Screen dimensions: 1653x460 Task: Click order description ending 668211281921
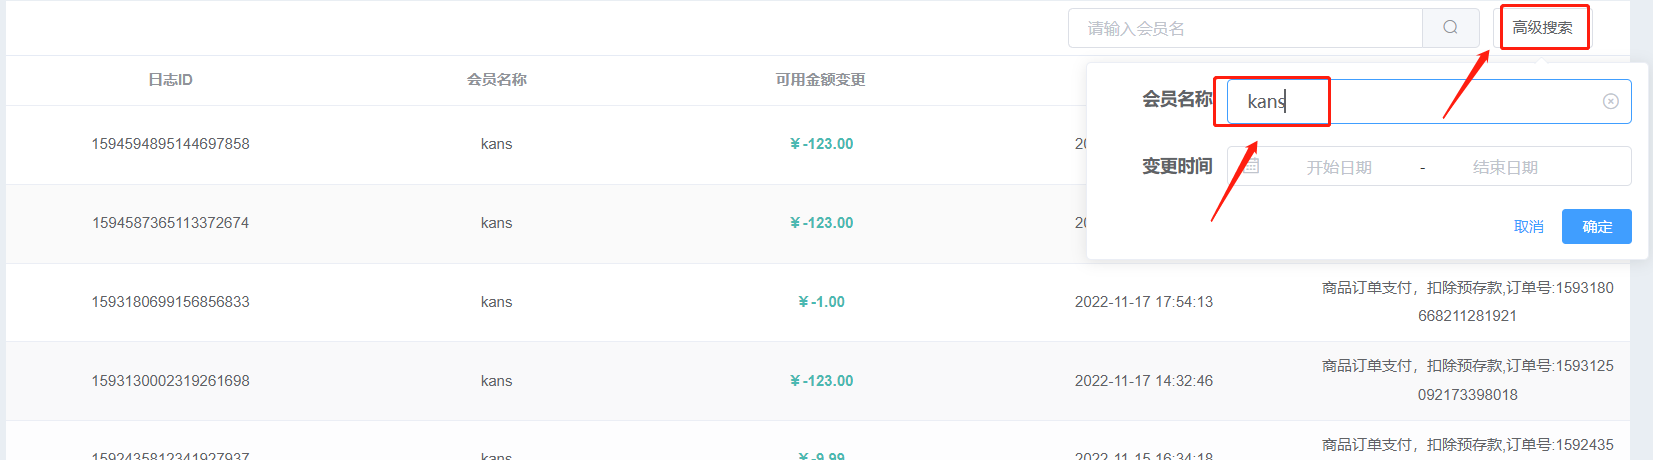pos(1467,302)
